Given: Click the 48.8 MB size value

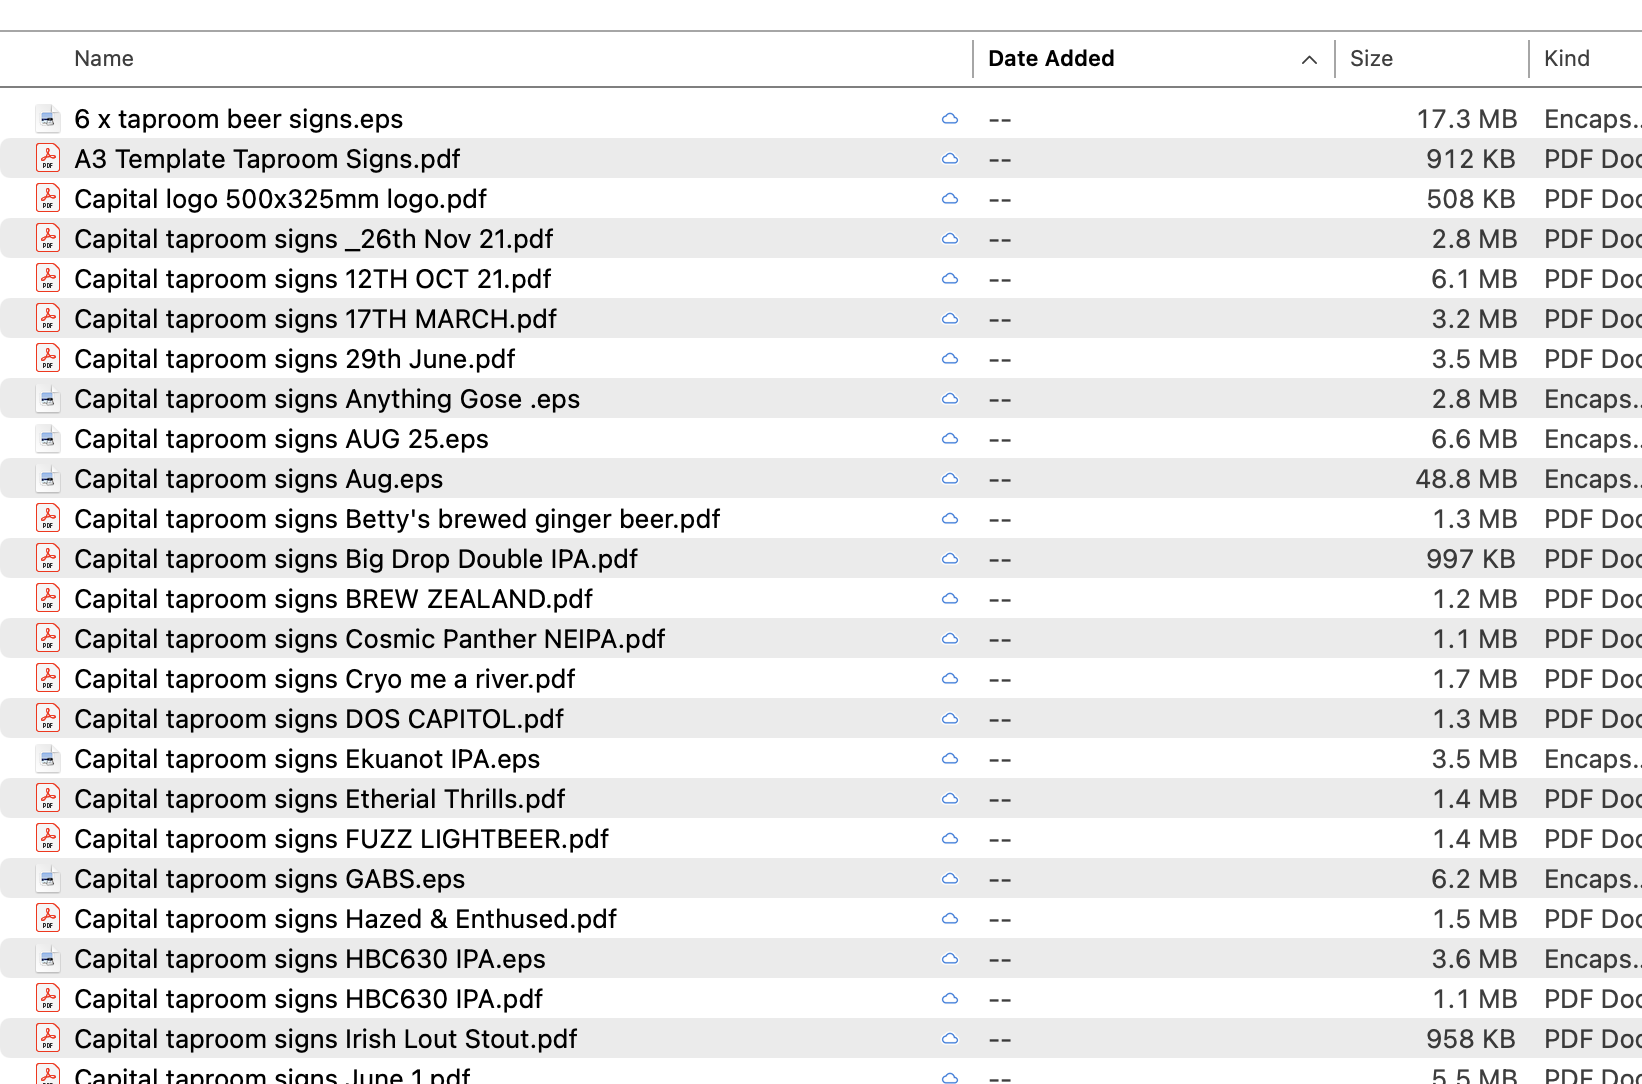Looking at the screenshot, I should tap(1466, 479).
